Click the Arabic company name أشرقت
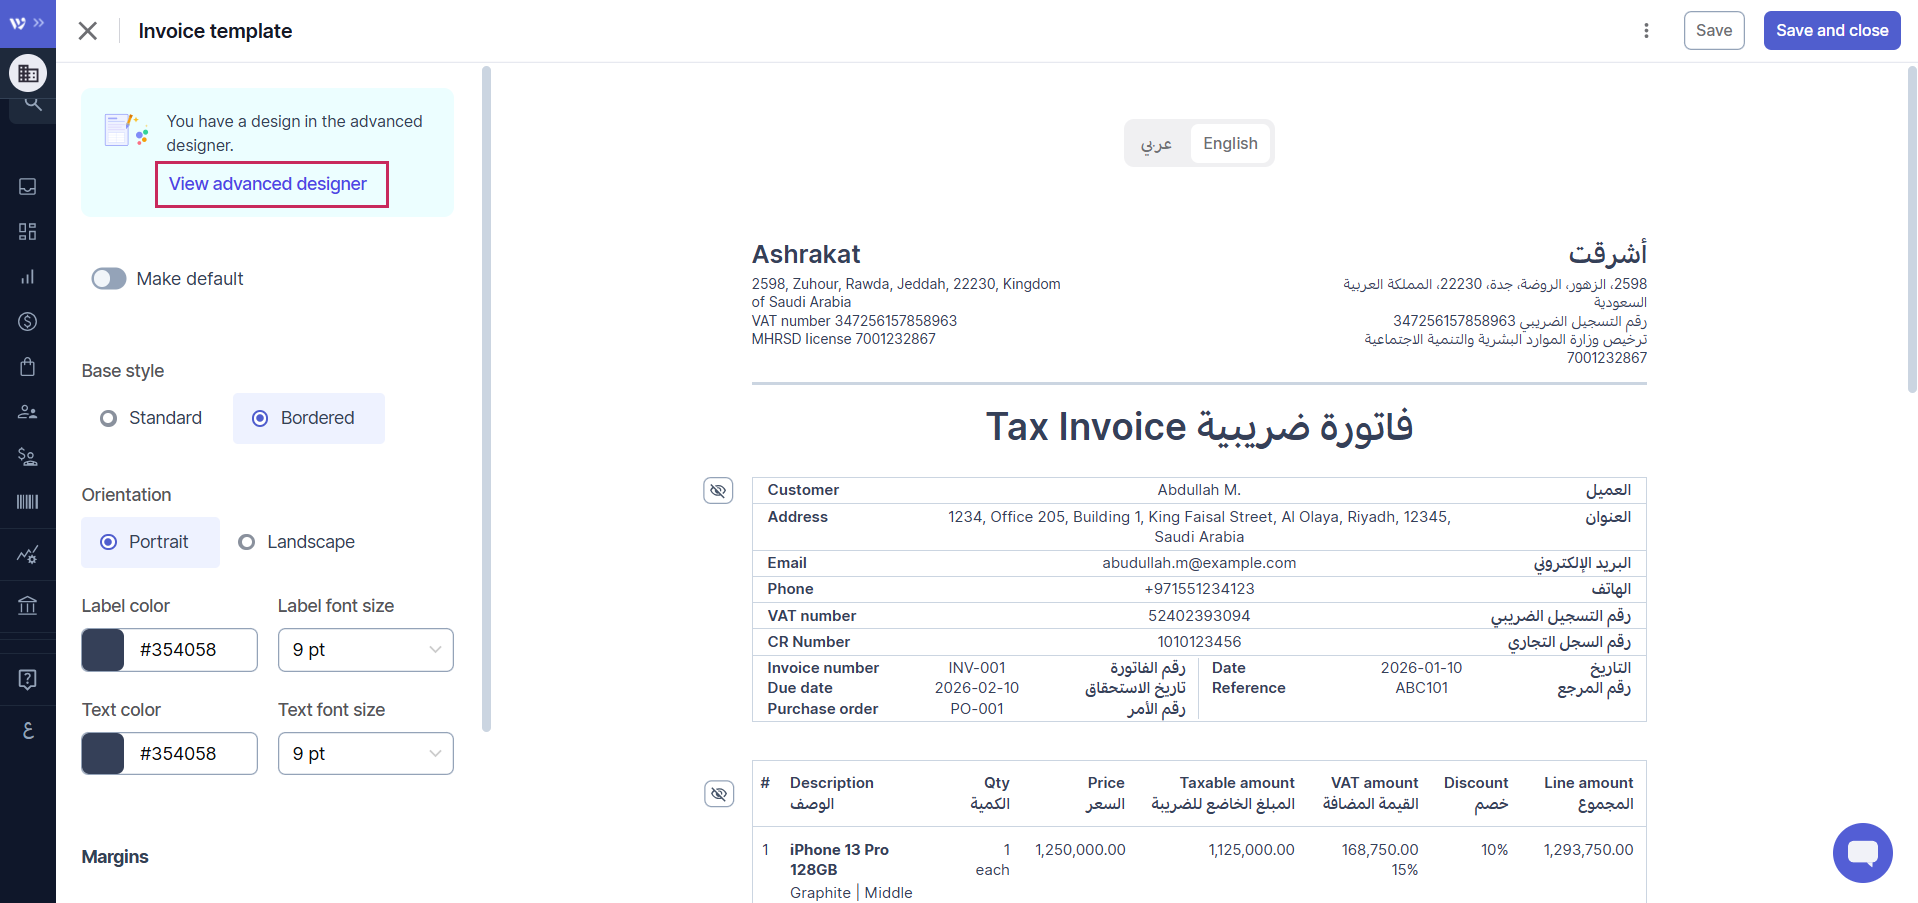This screenshot has height=903, width=1918. pyautogui.click(x=1607, y=254)
